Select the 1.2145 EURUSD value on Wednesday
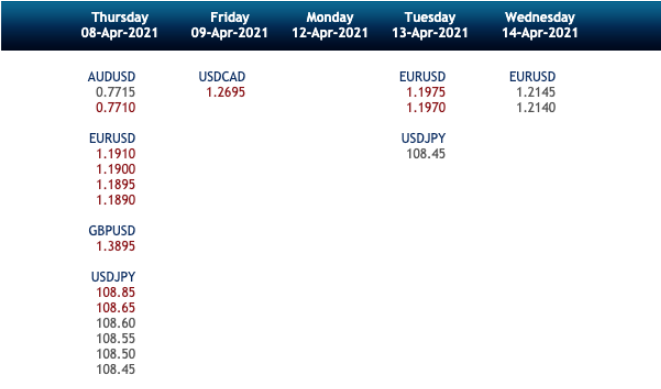The image size is (661, 389). coord(536,92)
